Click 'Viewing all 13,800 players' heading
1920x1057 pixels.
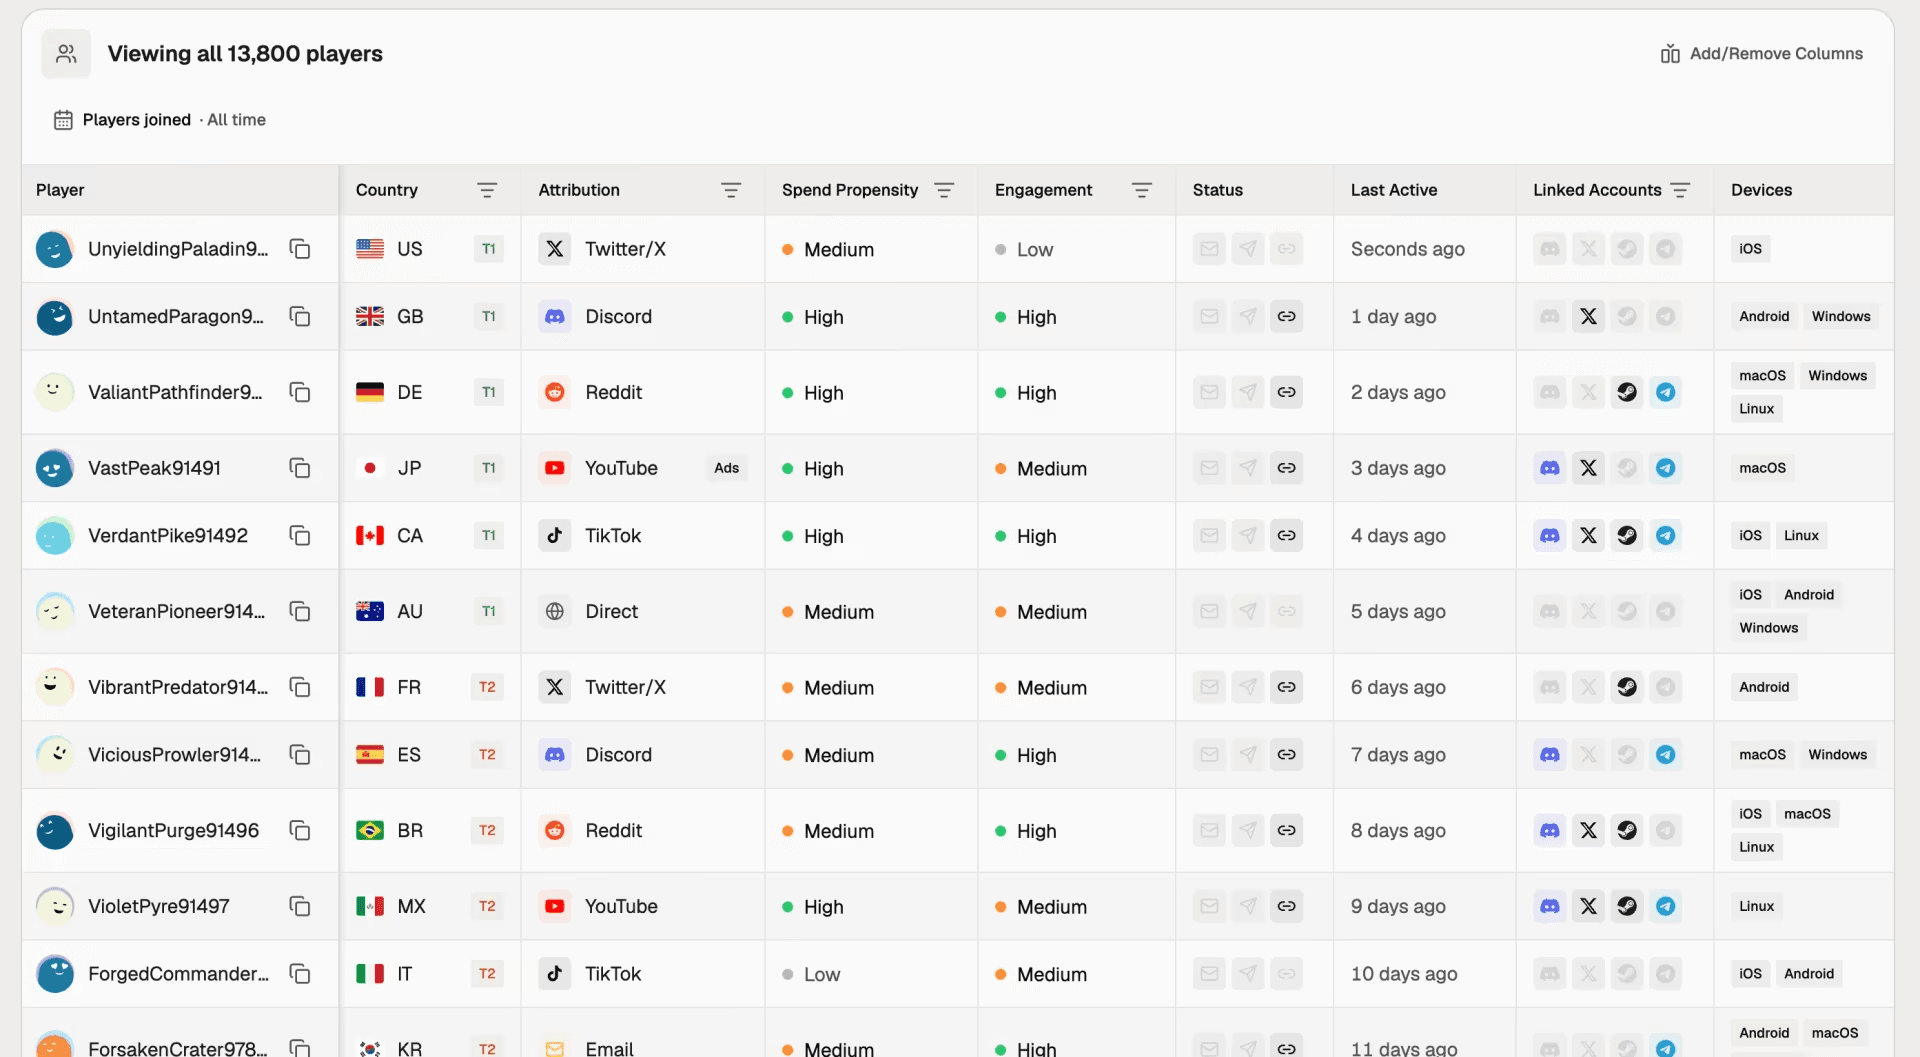245,54
